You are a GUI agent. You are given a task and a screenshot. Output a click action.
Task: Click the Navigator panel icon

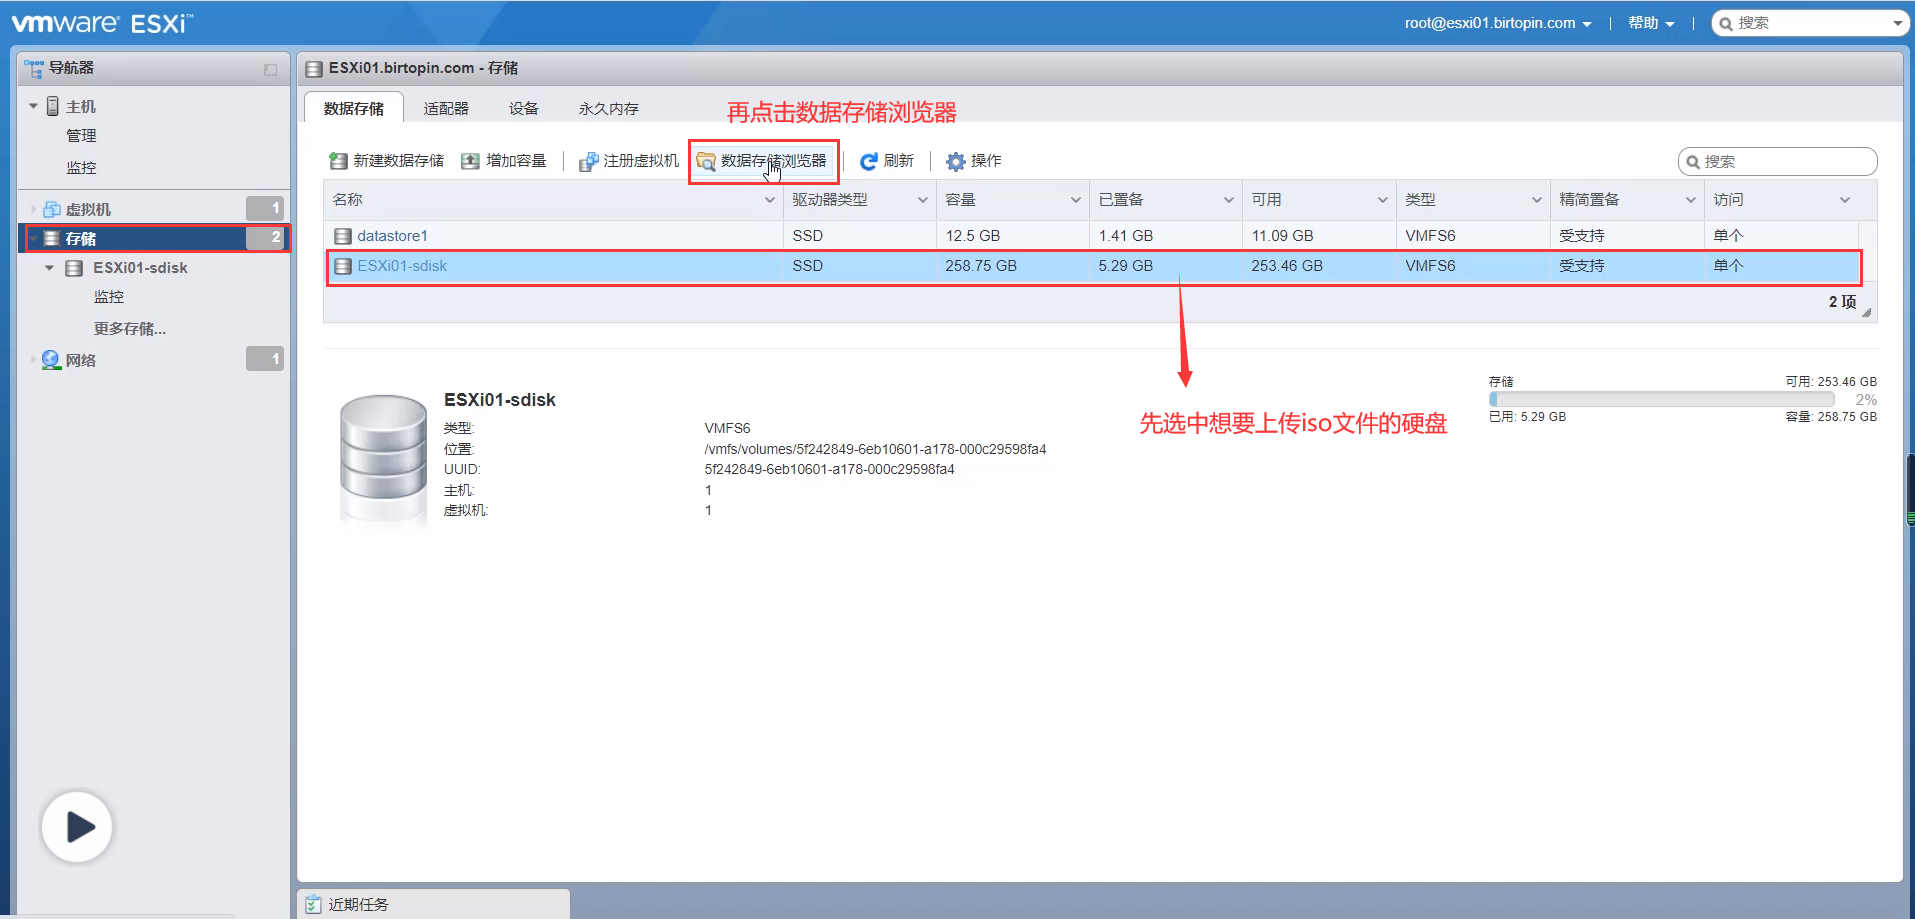[34, 68]
